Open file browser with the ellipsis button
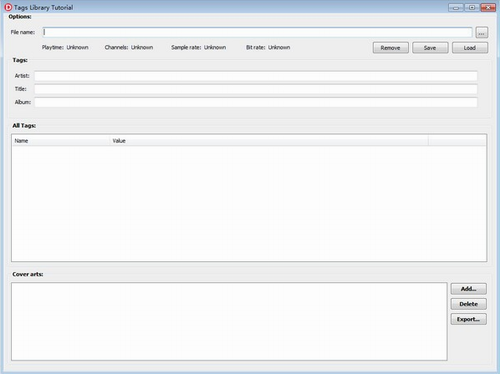This screenshot has height=374, width=500. tap(481, 33)
